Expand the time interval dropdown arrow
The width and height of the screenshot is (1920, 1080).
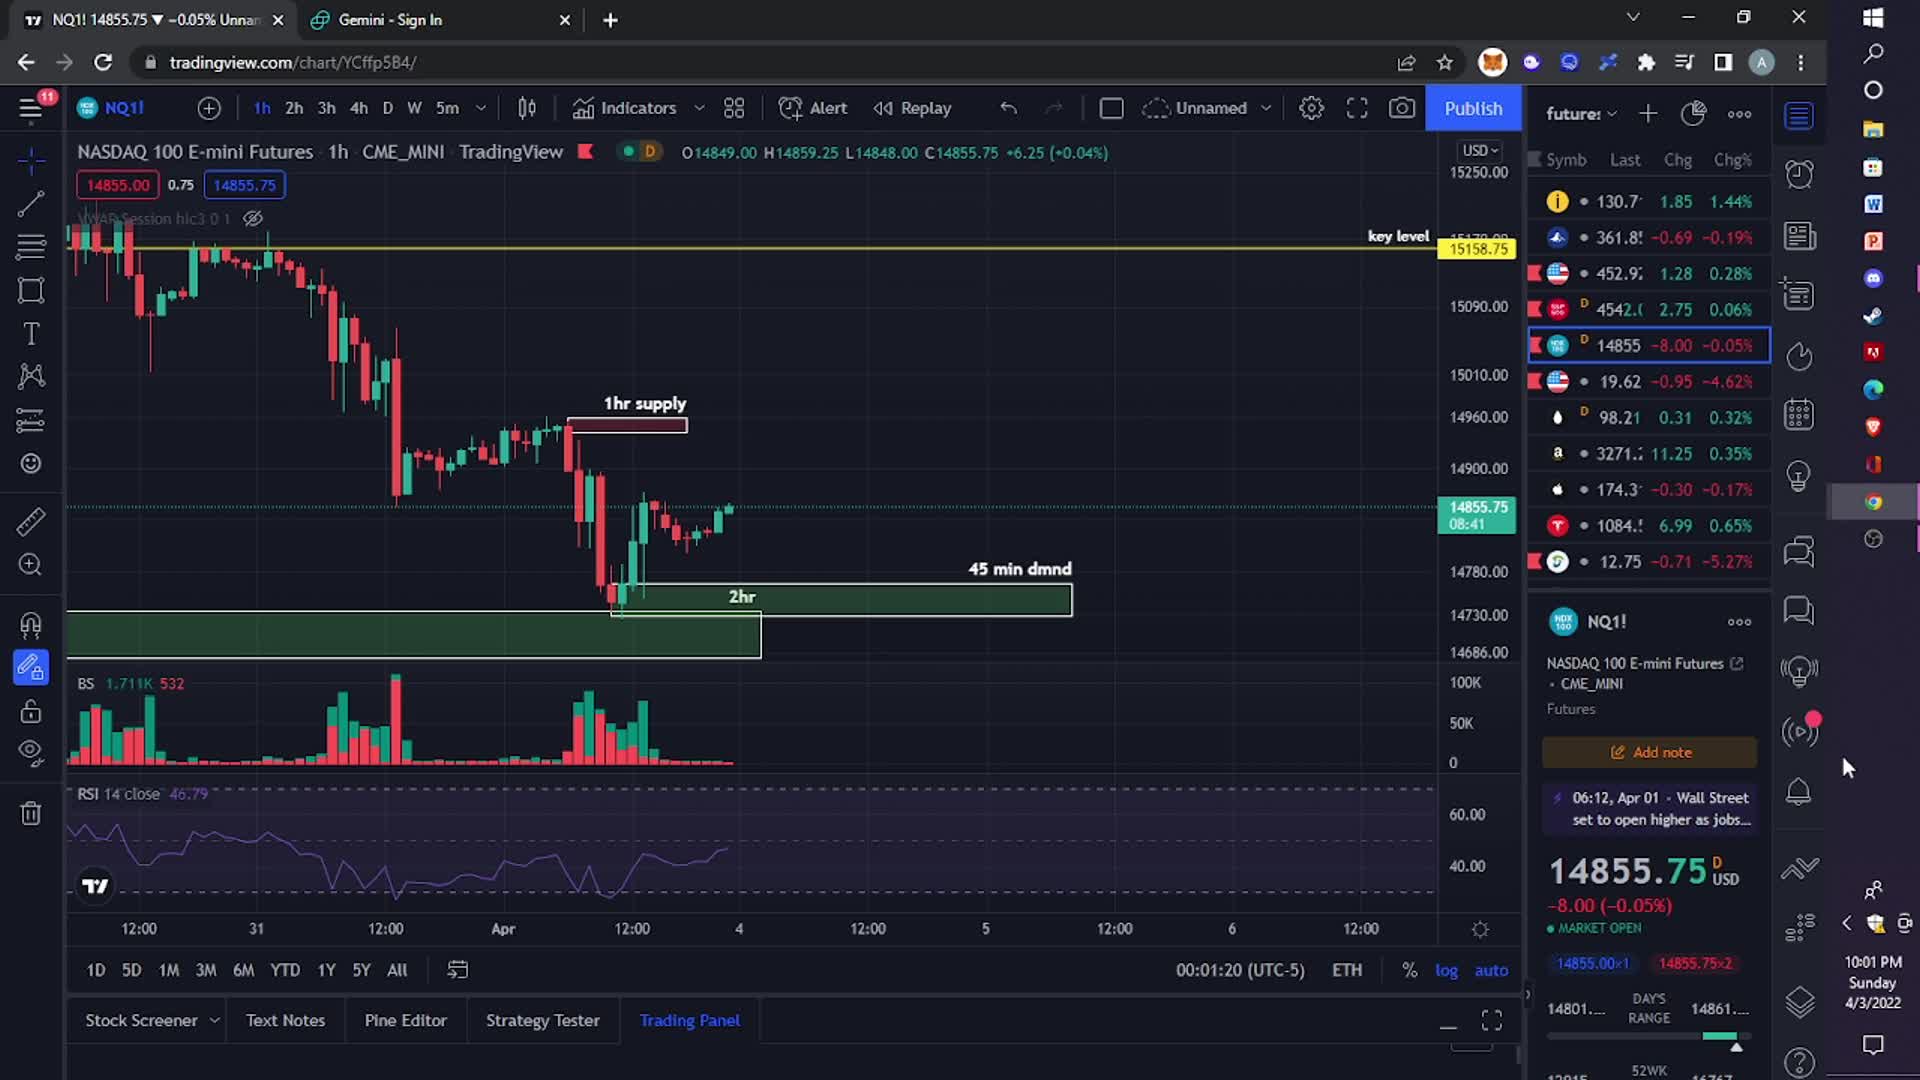(481, 108)
